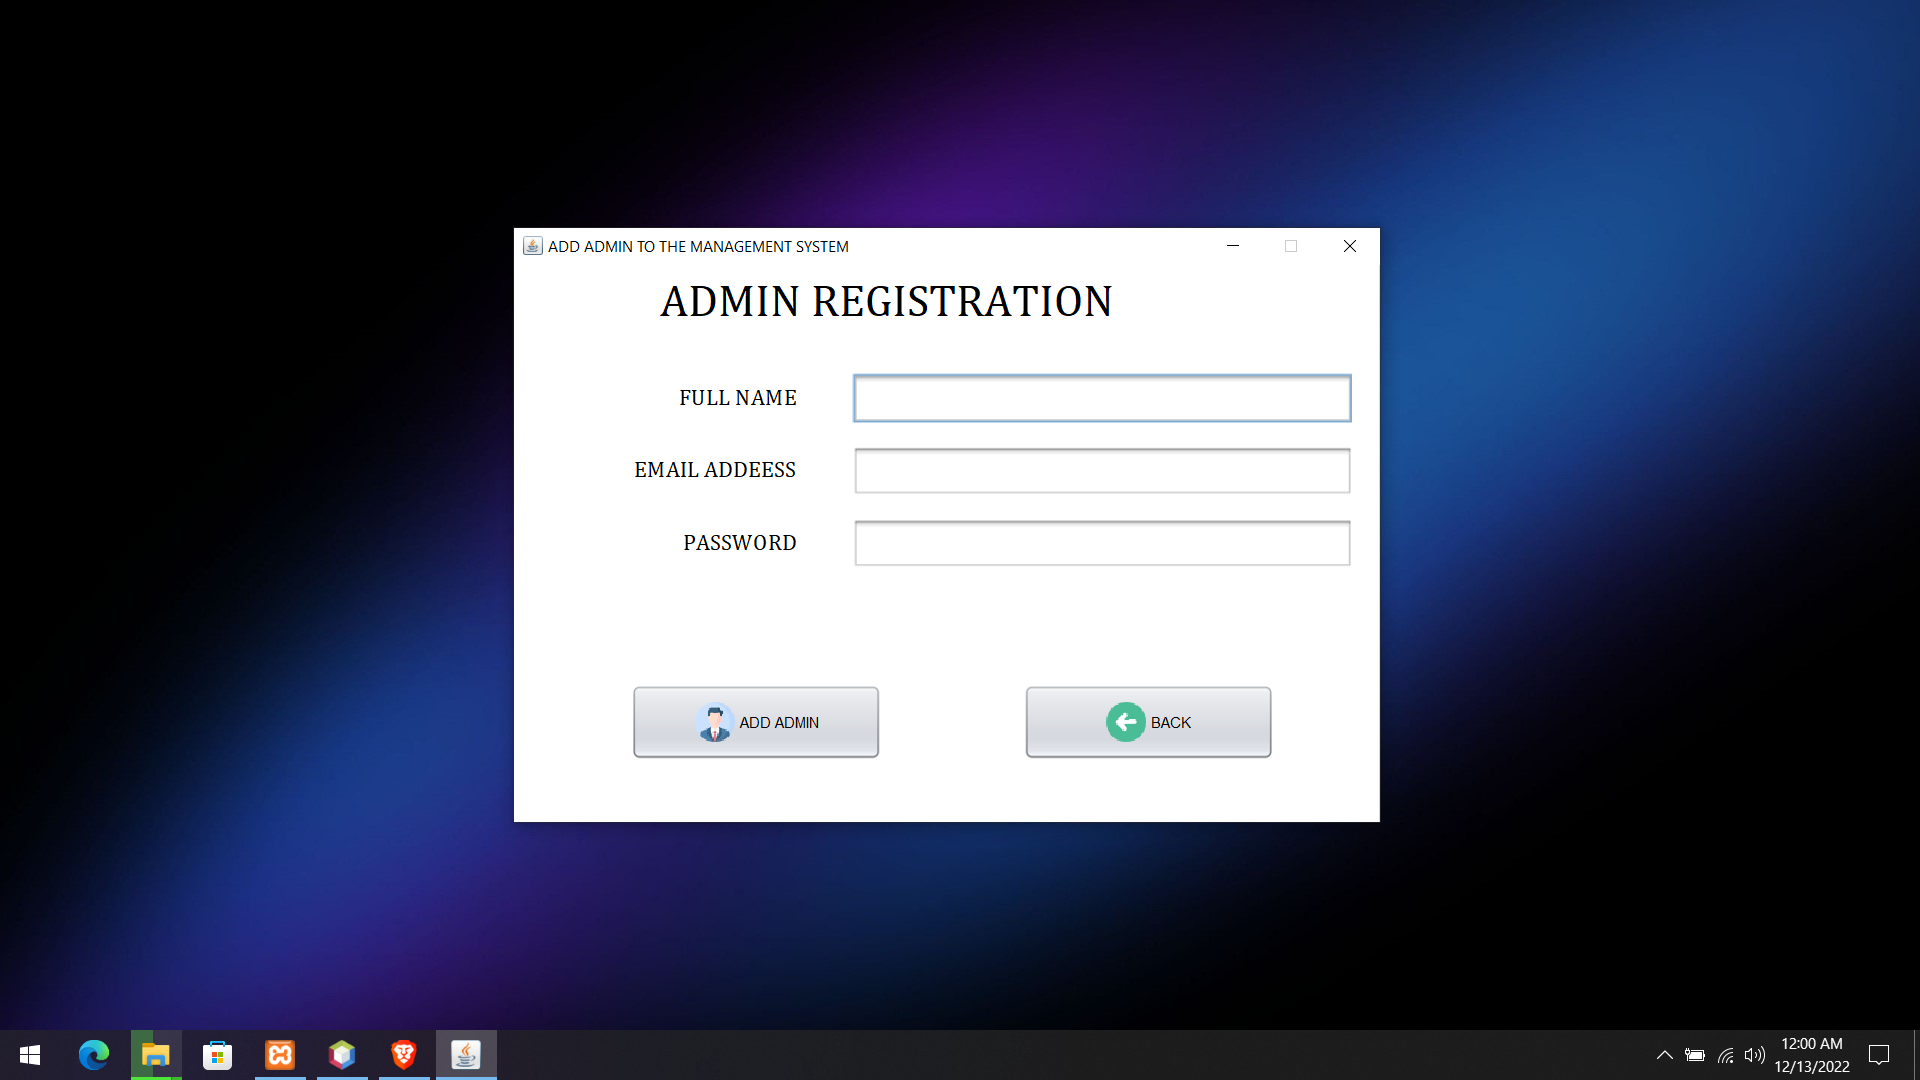1920x1080 pixels.
Task: Open the taskbar clock and date
Action: pos(1812,1055)
